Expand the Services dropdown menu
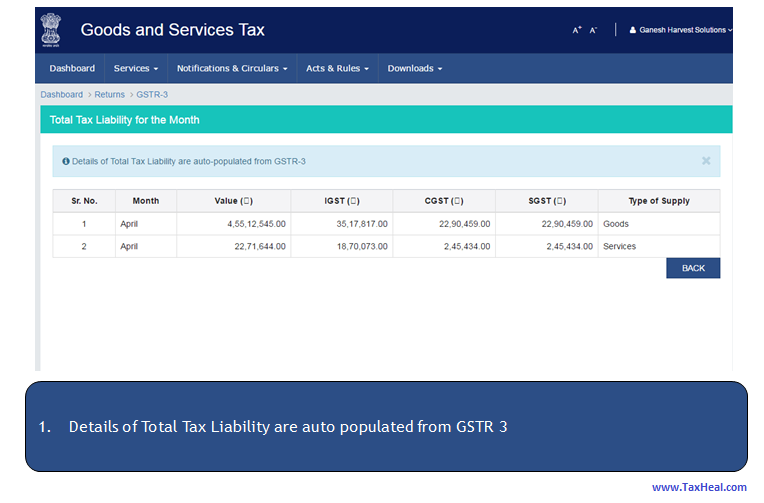The width and height of the screenshot is (764, 503). click(136, 68)
